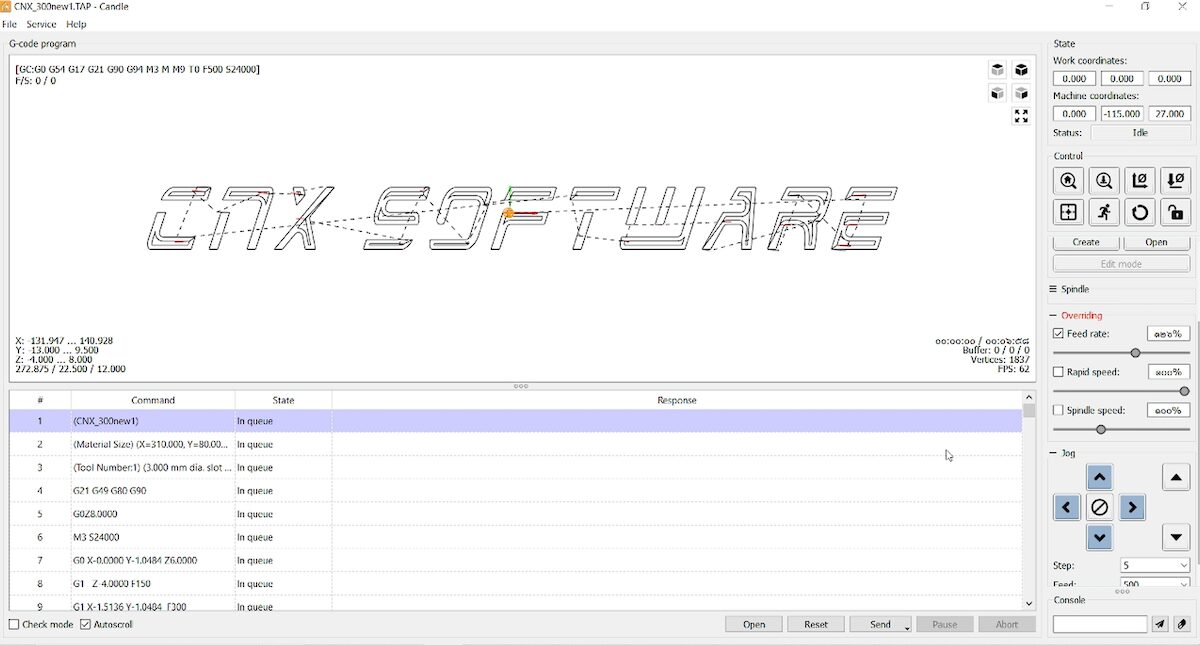Click the safe position running man button

[x=1104, y=212]
